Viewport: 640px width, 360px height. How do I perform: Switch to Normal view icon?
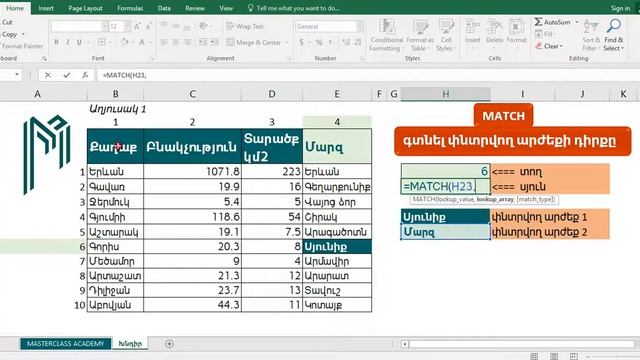pos(534,356)
